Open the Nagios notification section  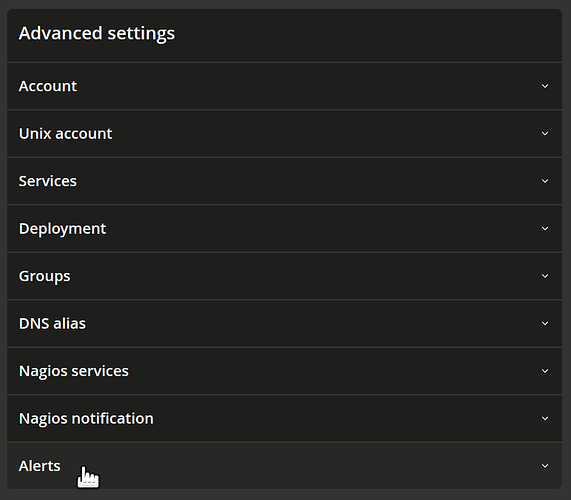click(284, 418)
